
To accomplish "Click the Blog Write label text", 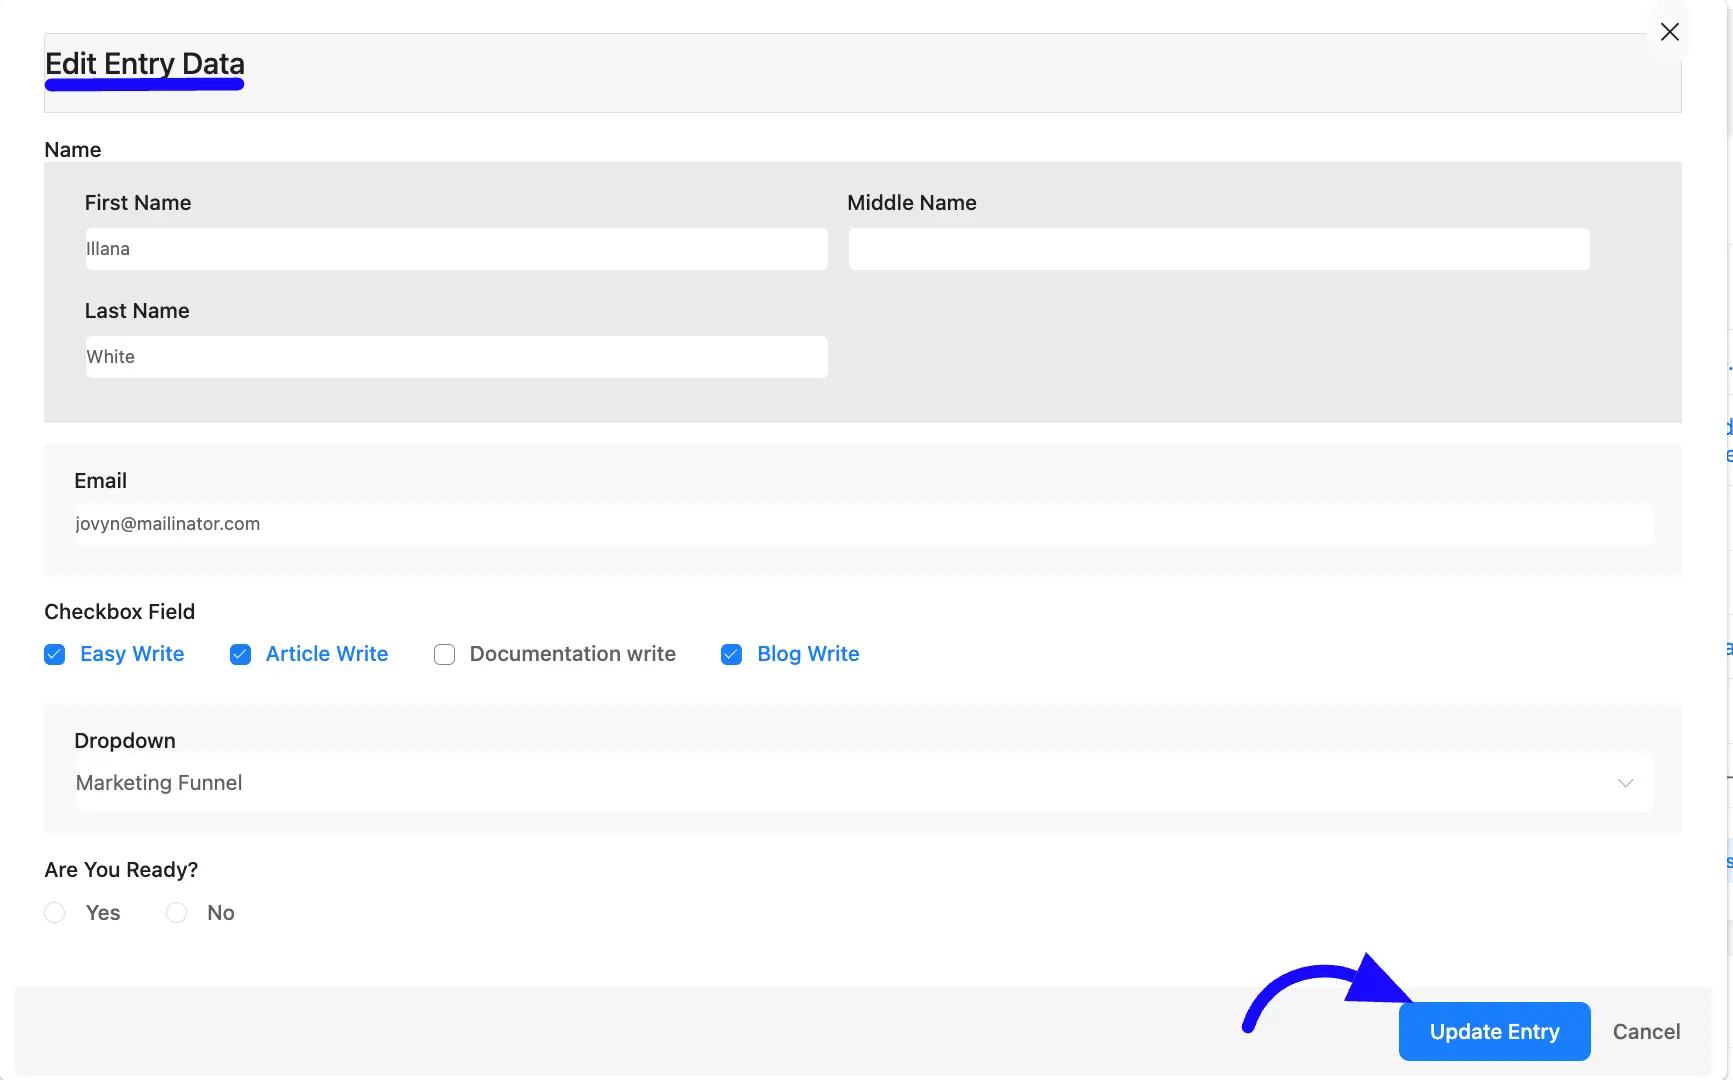I will coord(808,654).
